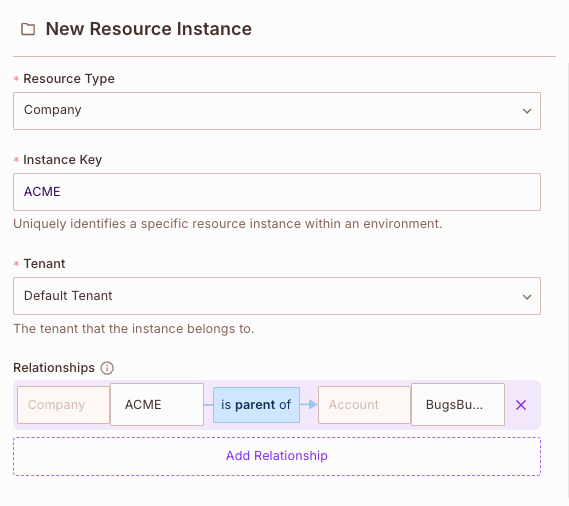Click the Relationships label

tap(54, 368)
